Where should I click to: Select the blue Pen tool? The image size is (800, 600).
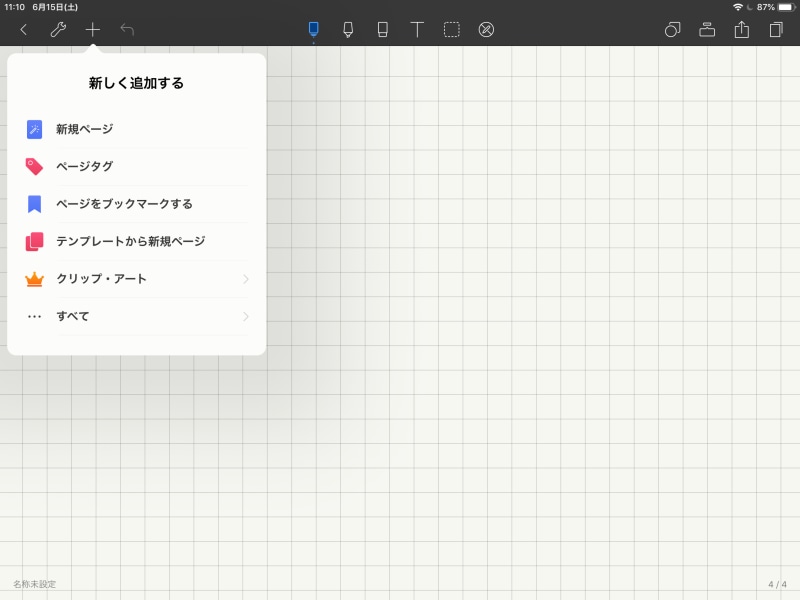(313, 29)
